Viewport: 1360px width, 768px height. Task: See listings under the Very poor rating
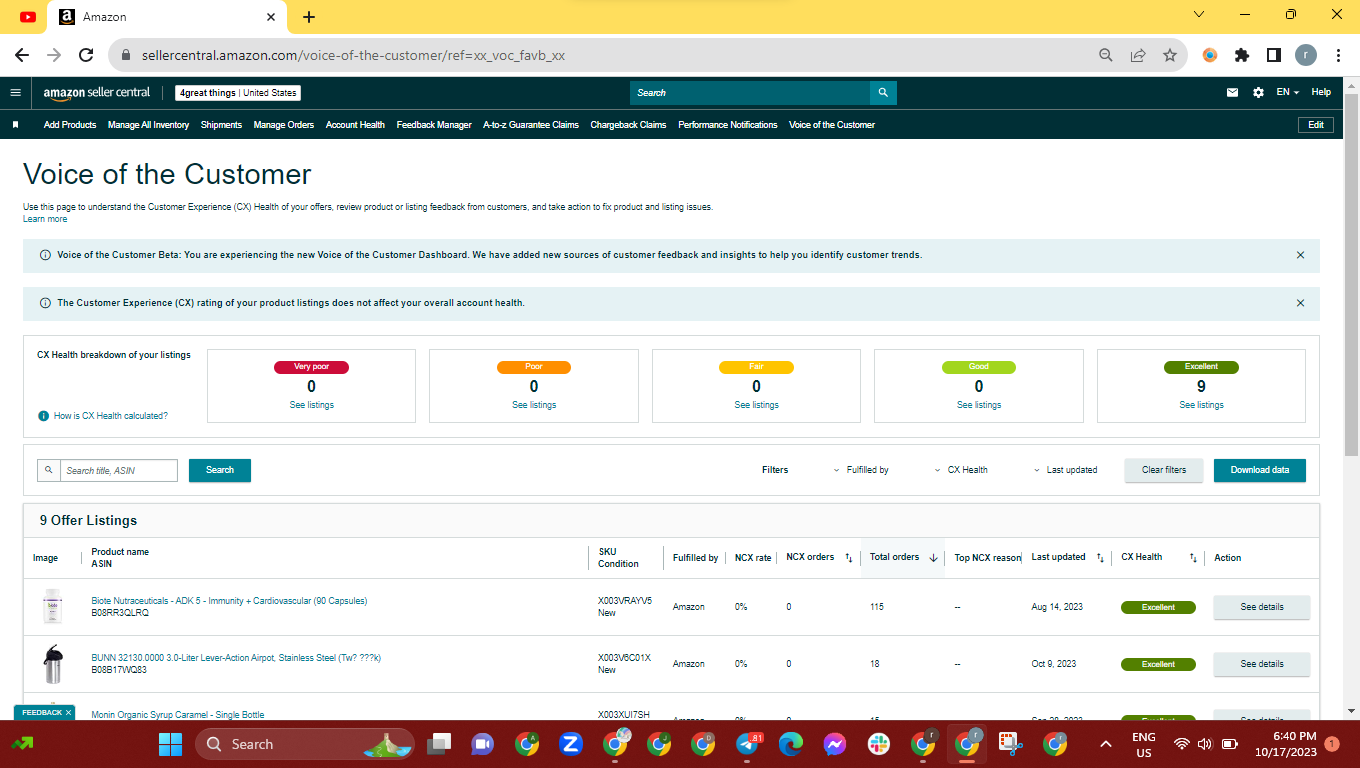pos(312,405)
